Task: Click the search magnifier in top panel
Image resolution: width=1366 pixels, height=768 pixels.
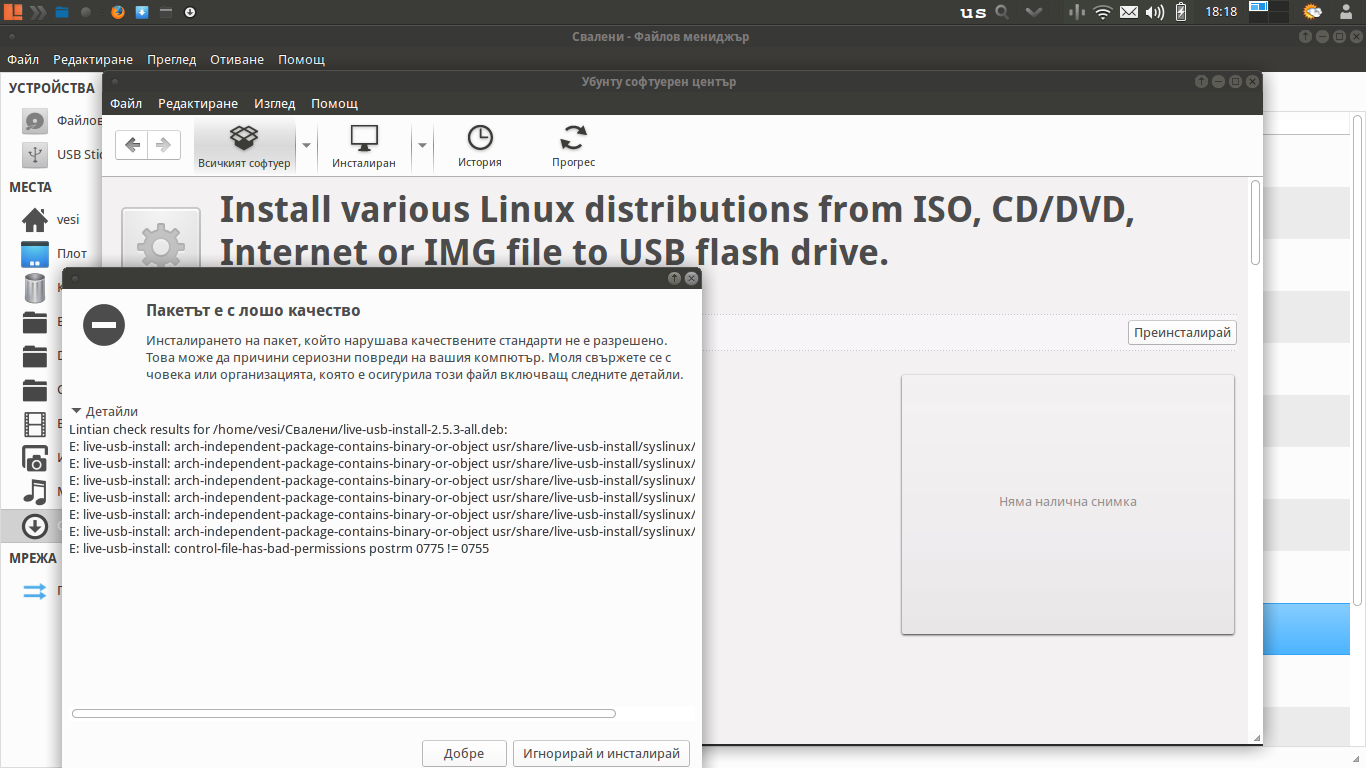Action: coord(1000,13)
